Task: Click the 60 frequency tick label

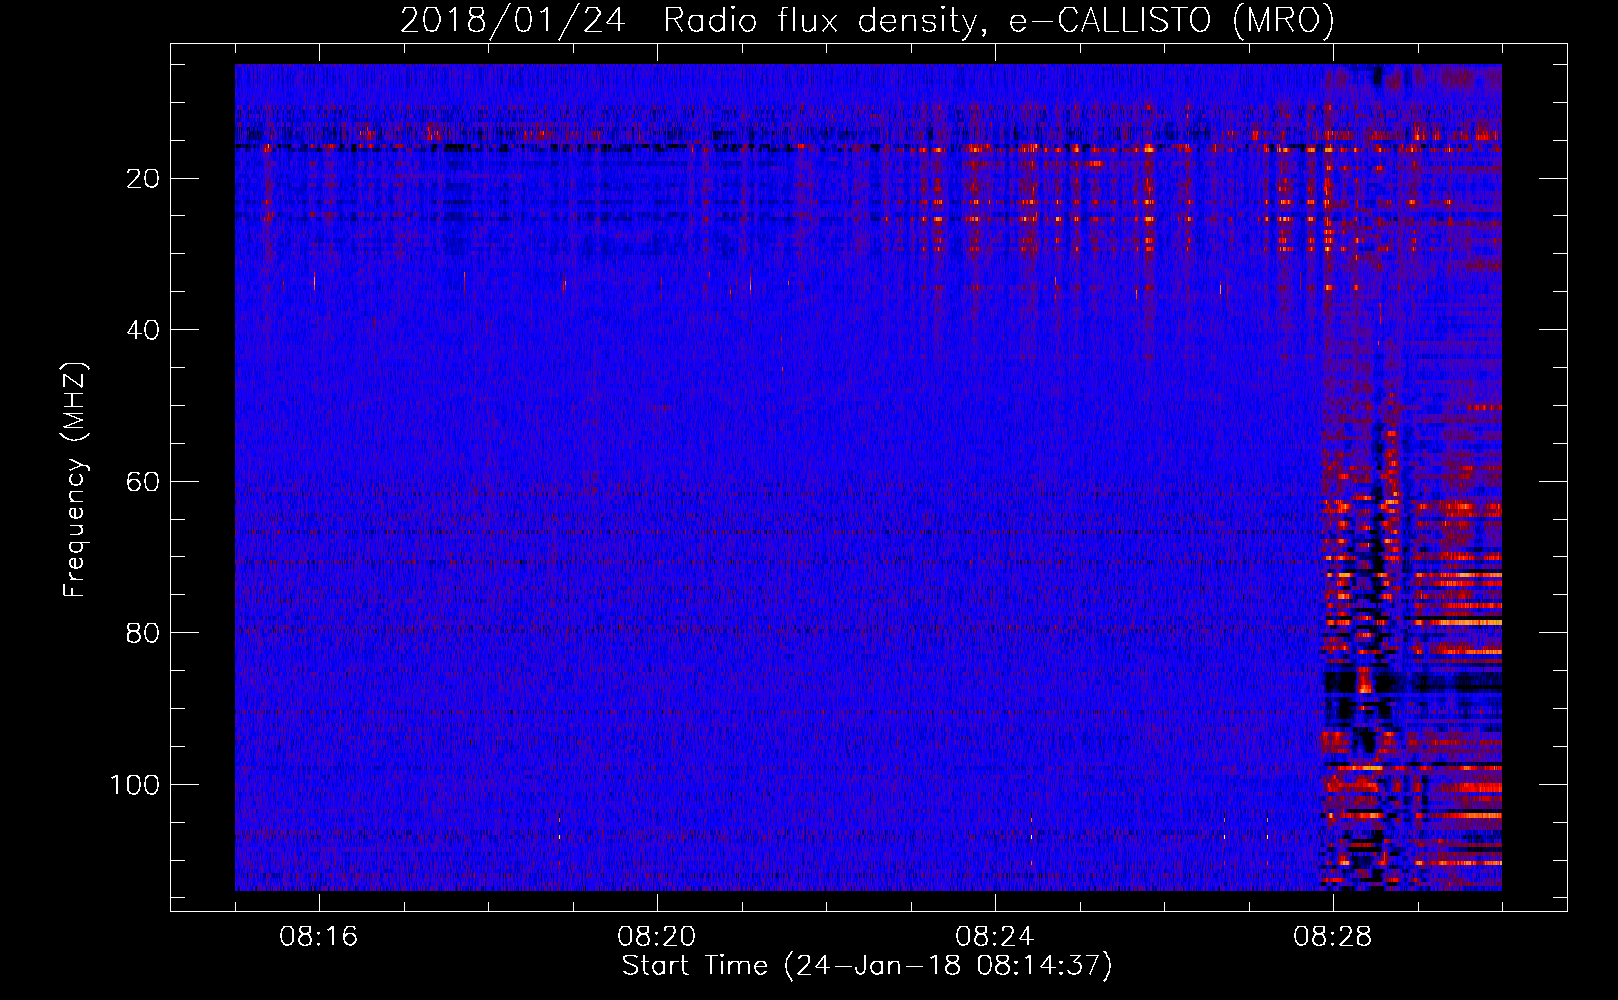Action: pos(144,481)
